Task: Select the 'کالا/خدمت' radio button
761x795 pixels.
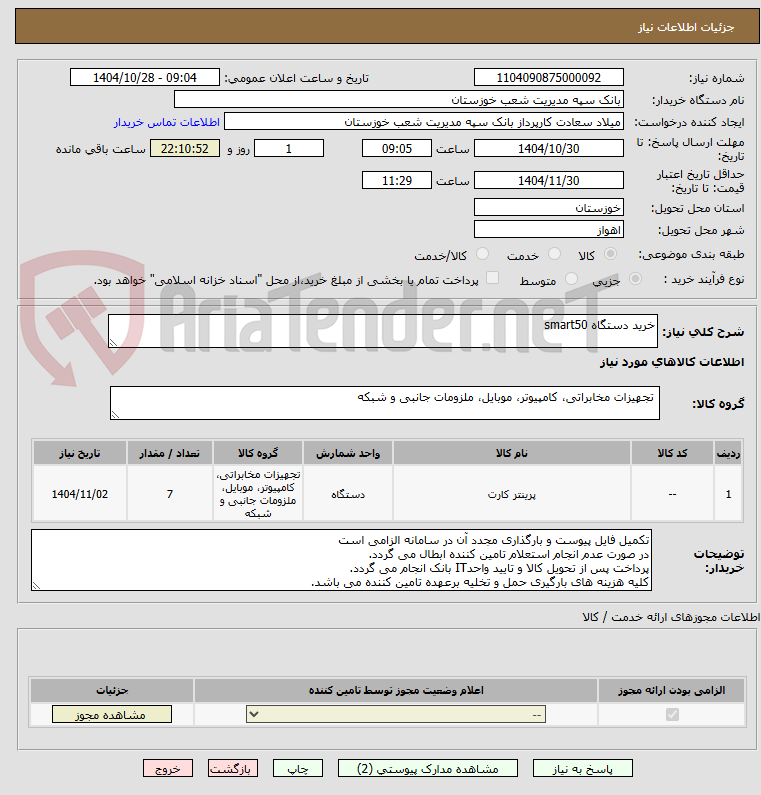Action: coord(483,254)
